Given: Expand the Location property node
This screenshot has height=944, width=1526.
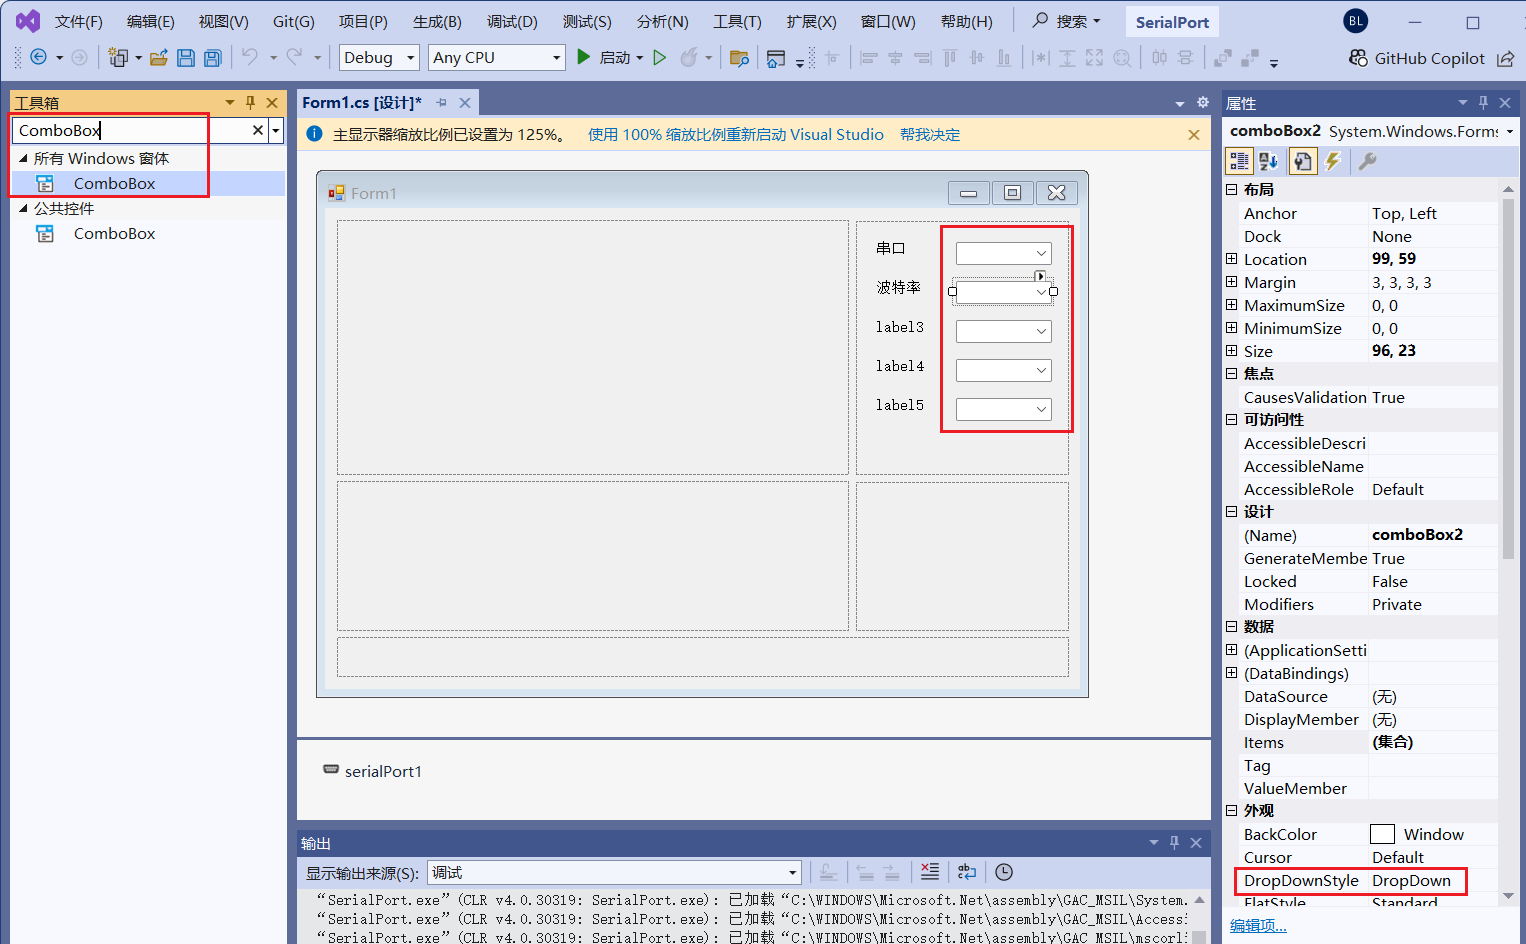Looking at the screenshot, I should 1232,259.
